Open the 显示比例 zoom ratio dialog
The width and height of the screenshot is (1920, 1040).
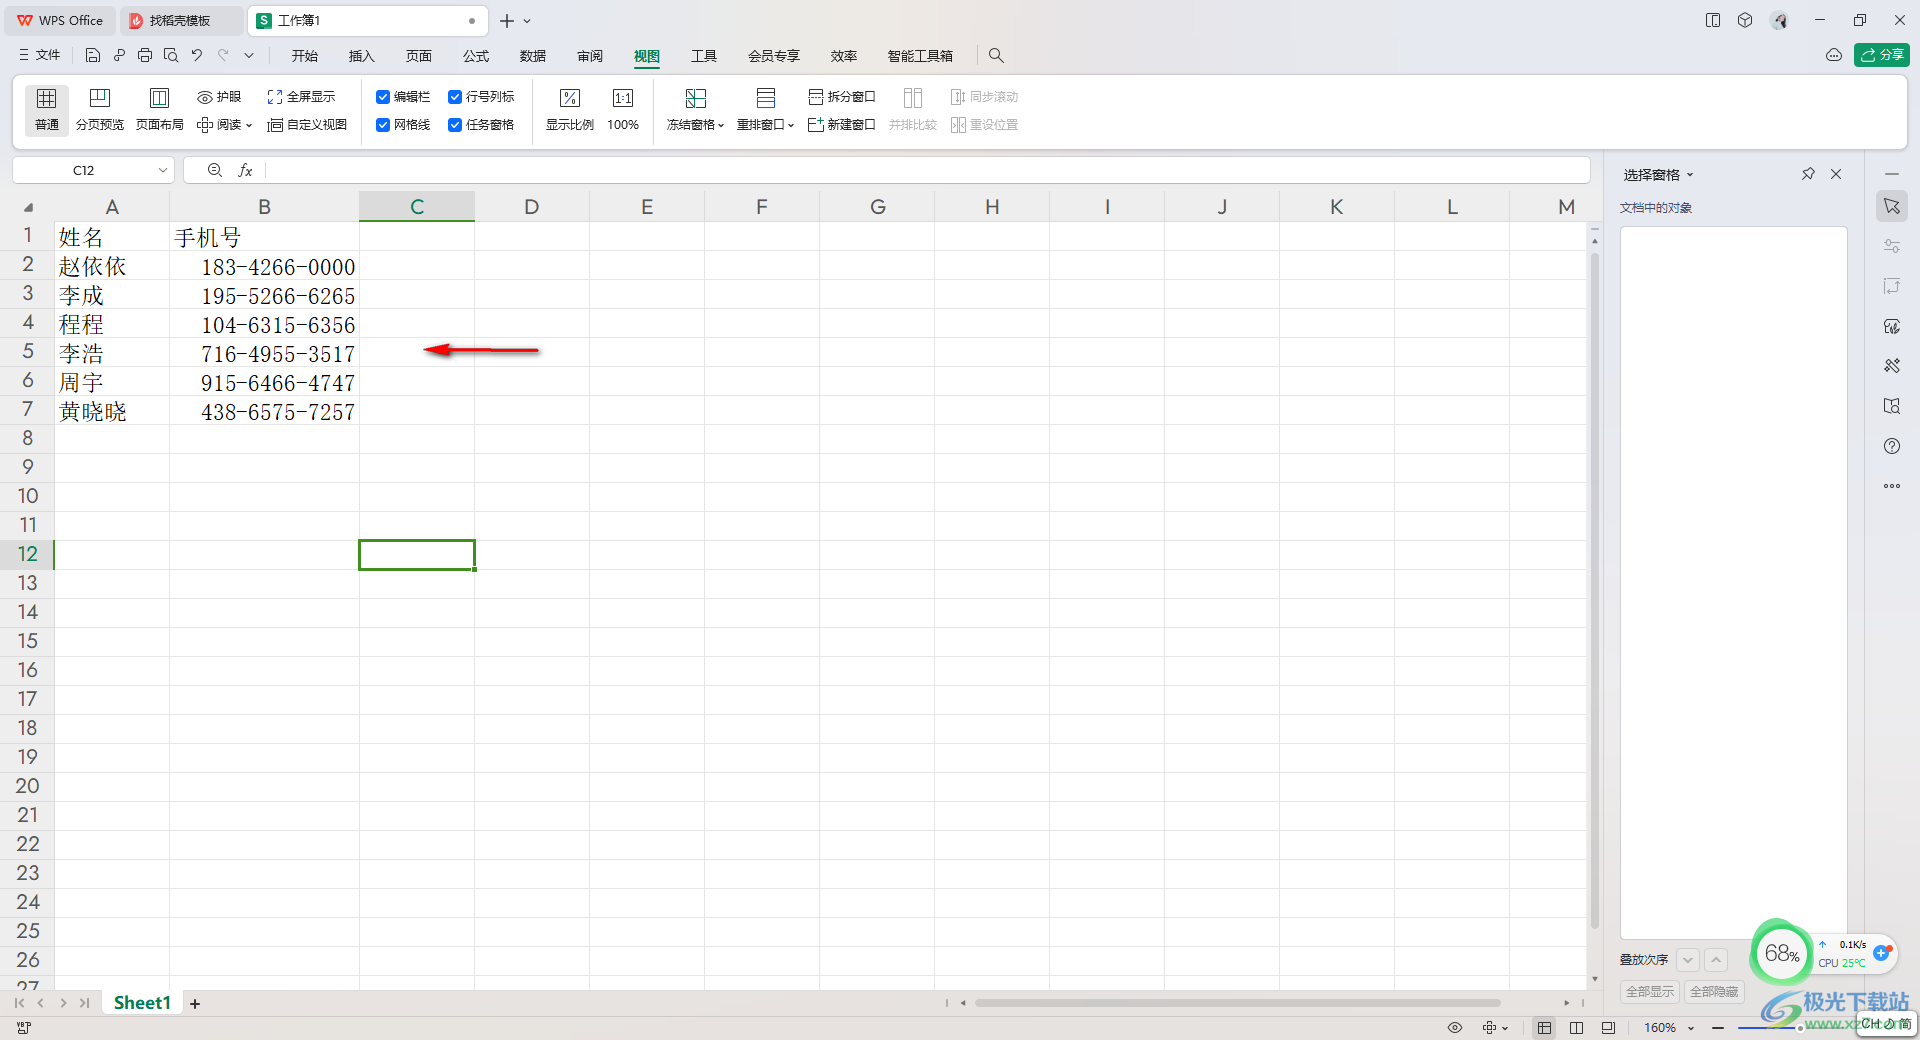click(570, 109)
